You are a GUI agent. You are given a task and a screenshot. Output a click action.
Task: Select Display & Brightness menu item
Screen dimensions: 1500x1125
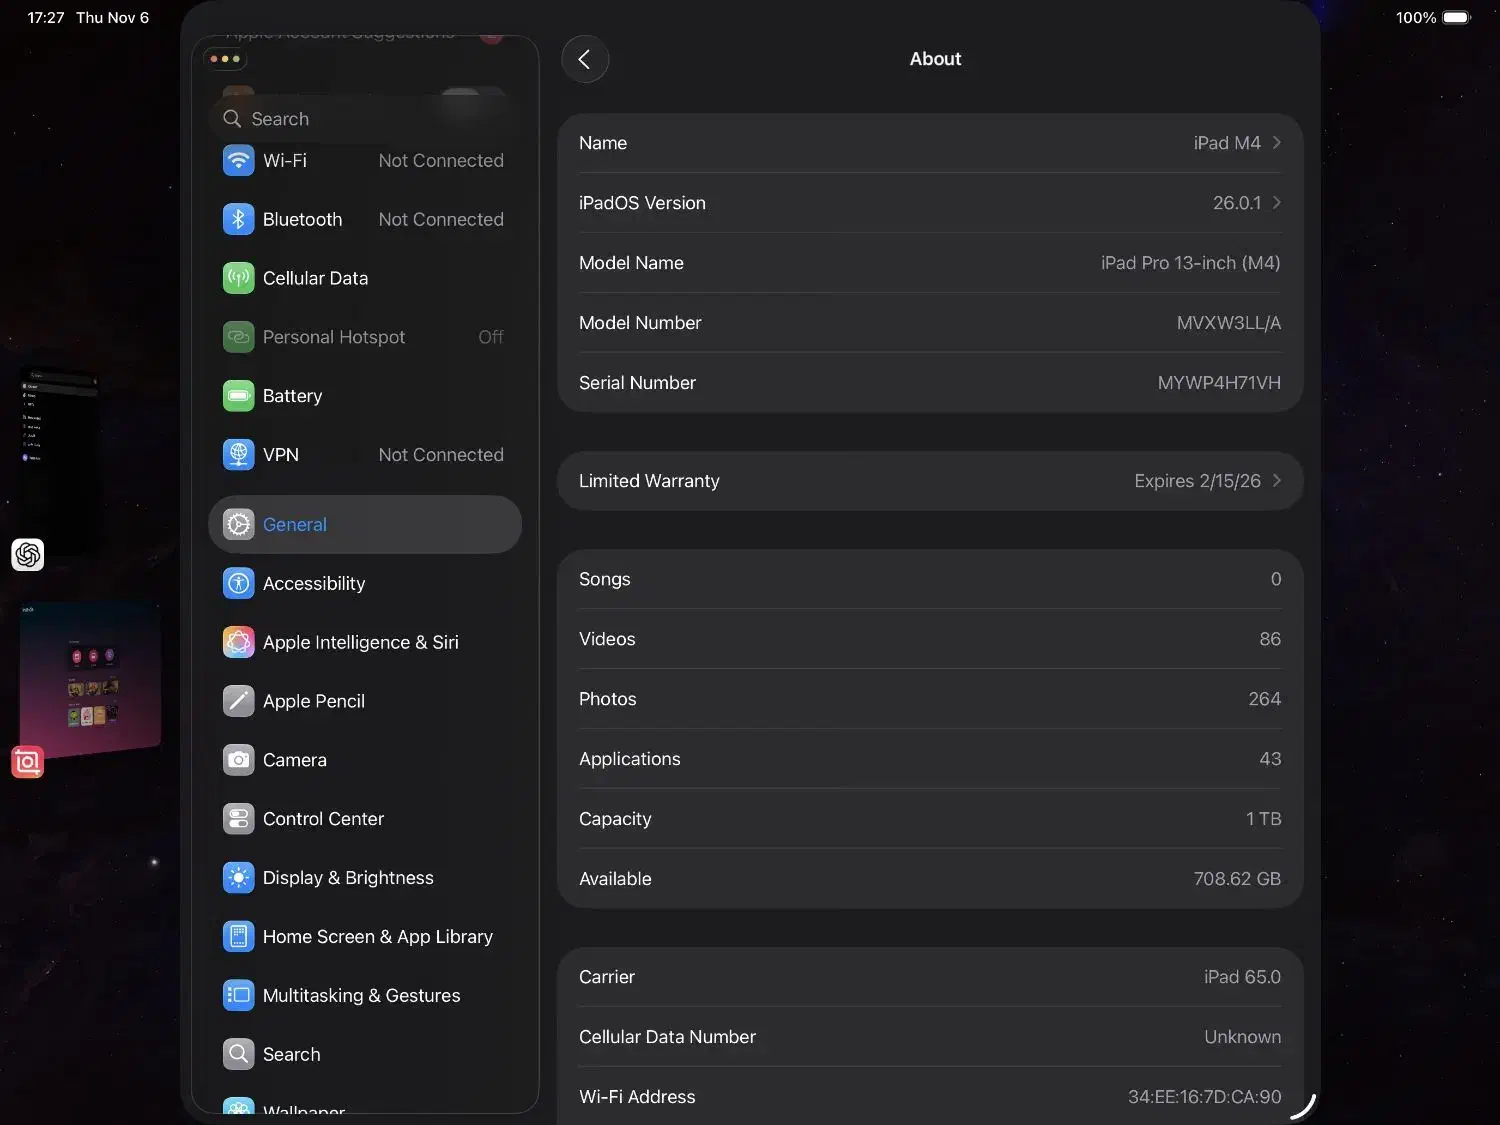[x=348, y=878]
